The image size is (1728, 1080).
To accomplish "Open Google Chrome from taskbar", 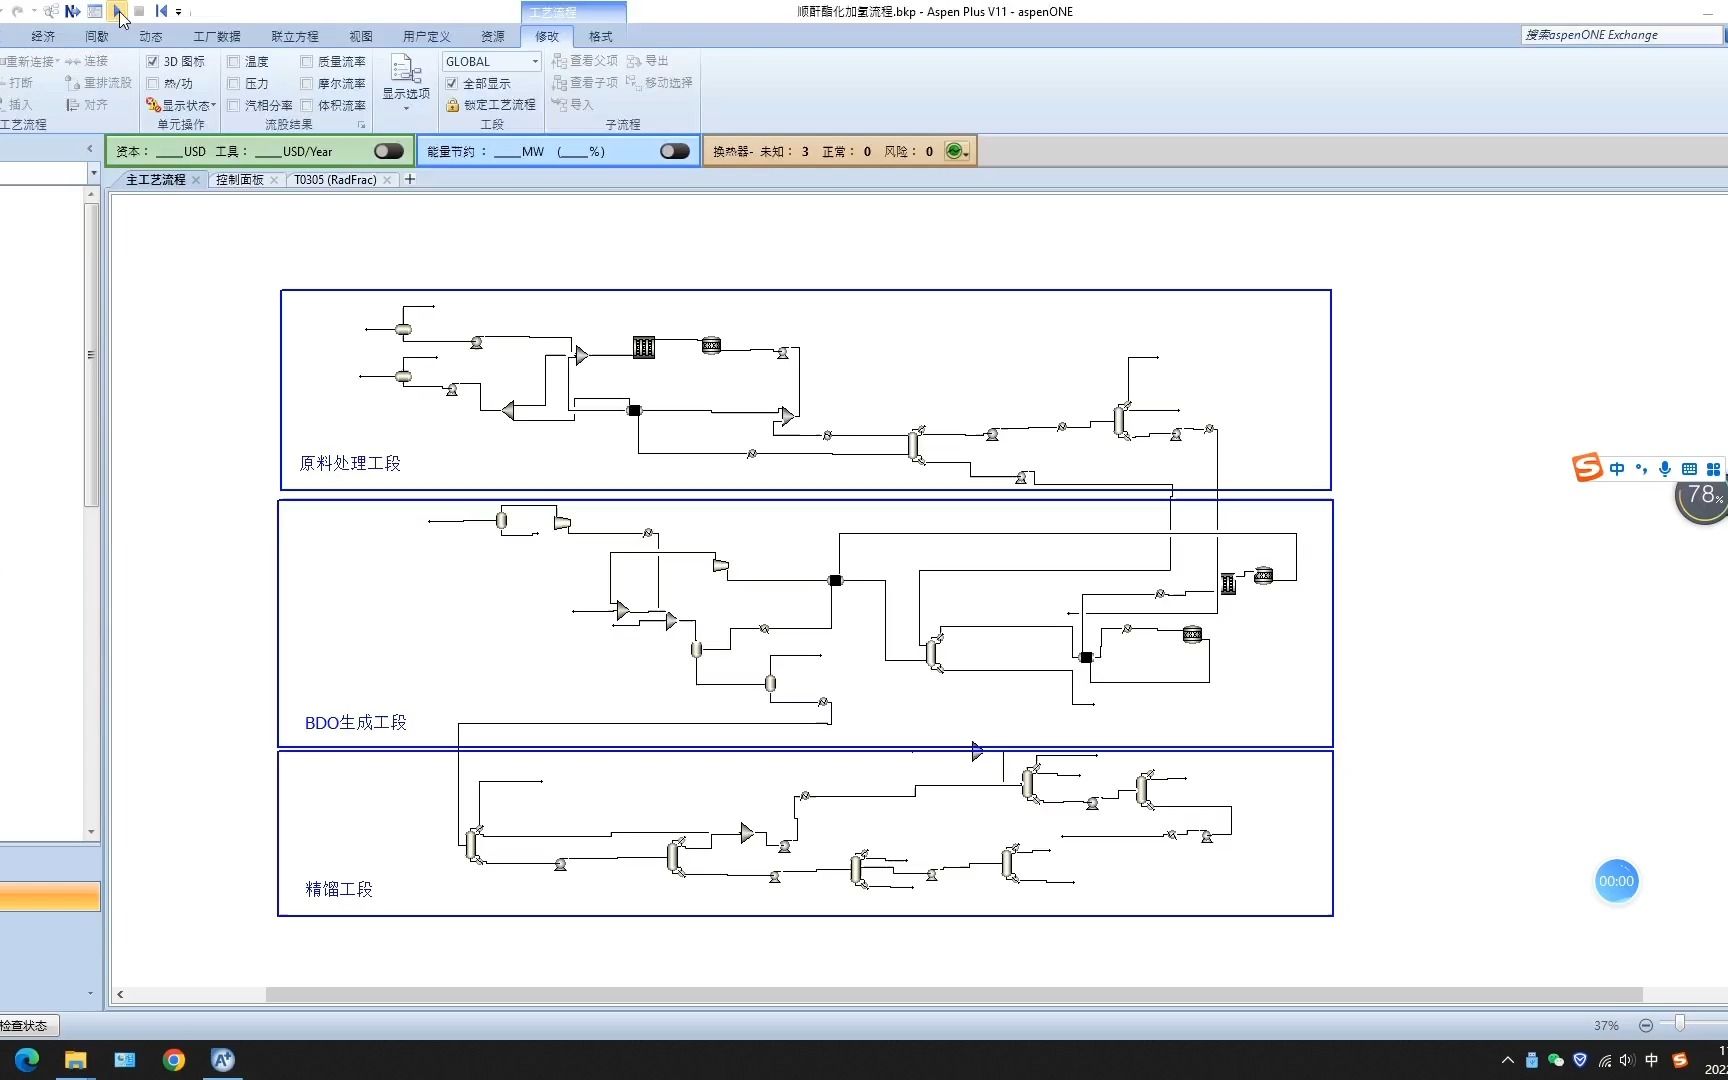I will [174, 1060].
